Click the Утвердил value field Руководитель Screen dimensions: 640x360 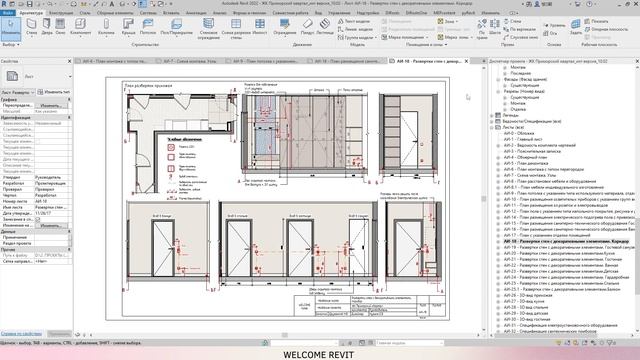coord(51,178)
